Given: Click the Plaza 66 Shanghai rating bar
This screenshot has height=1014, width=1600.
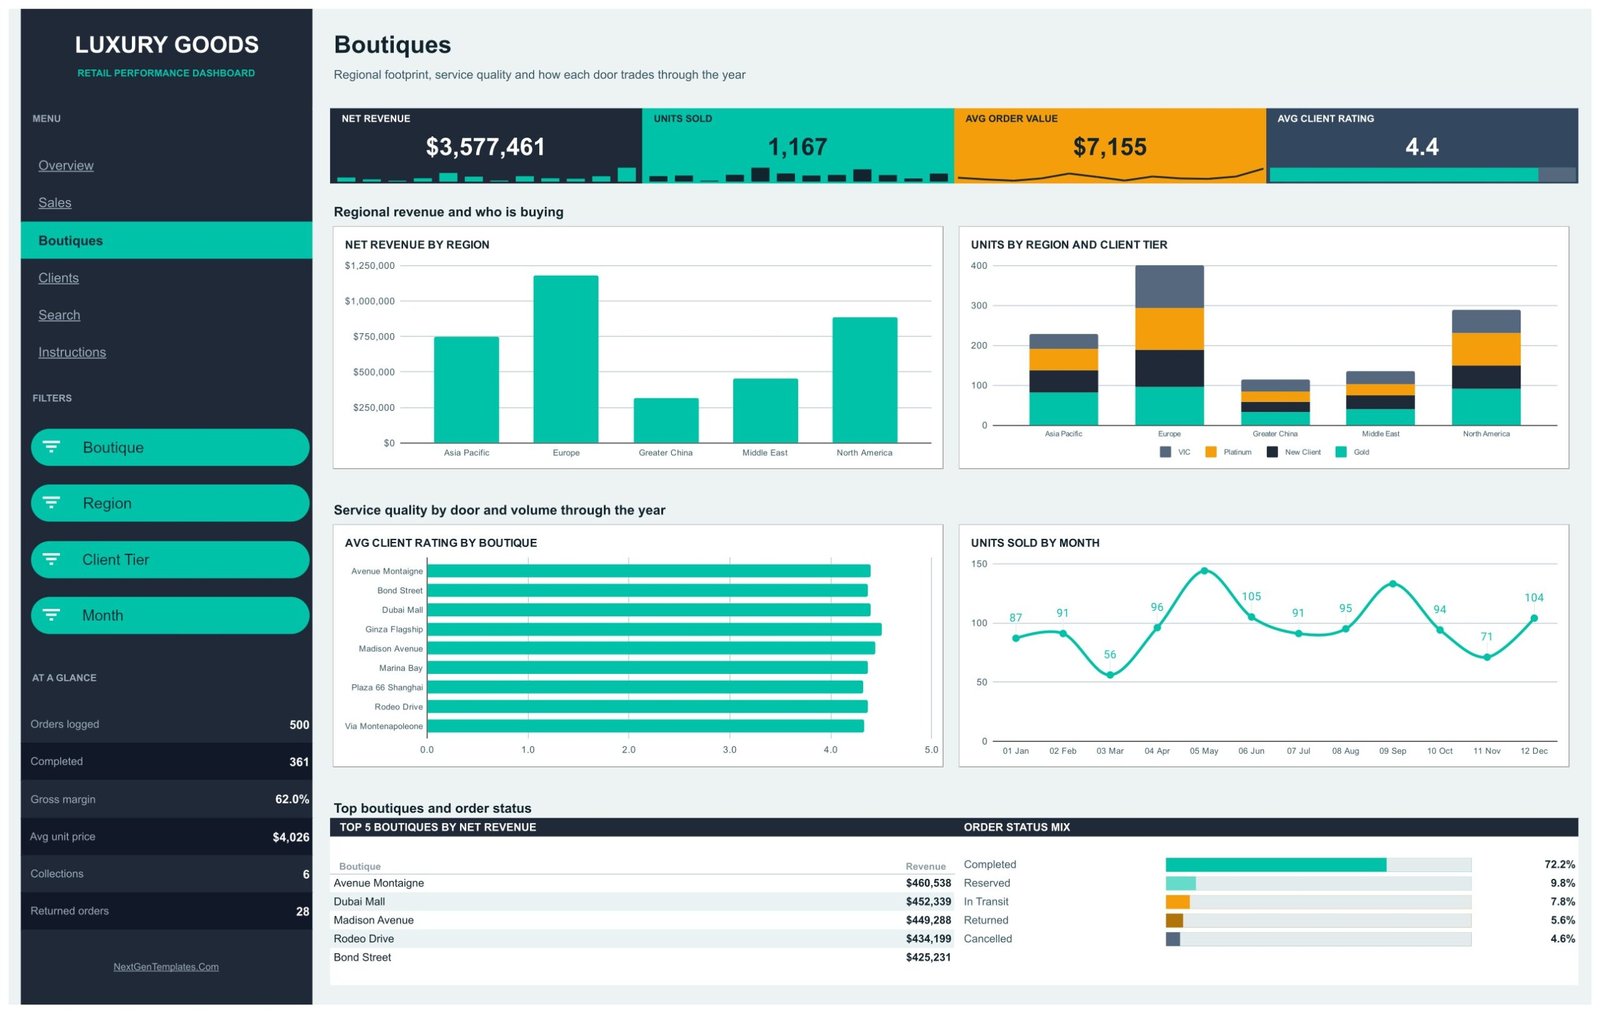Looking at the screenshot, I should coord(645,687).
